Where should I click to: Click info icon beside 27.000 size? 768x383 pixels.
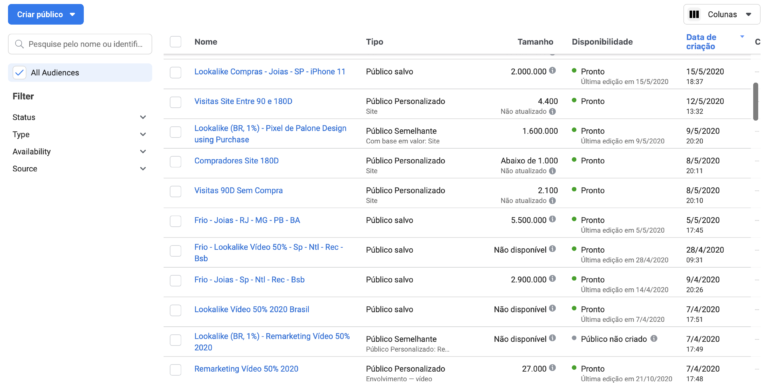pyautogui.click(x=552, y=368)
